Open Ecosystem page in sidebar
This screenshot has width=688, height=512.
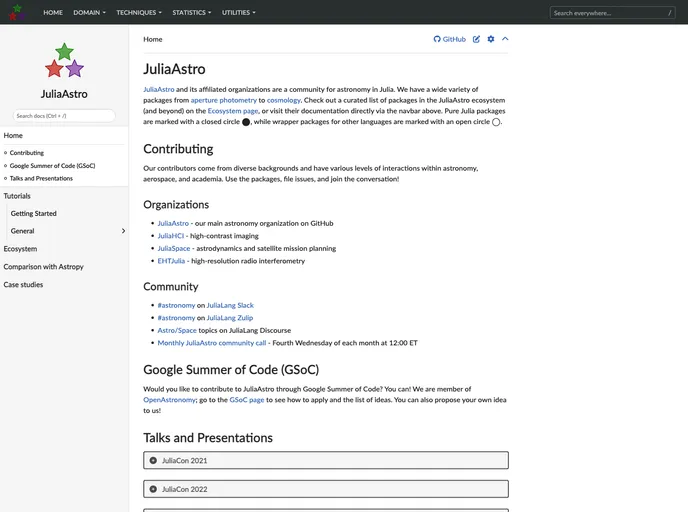(x=20, y=249)
